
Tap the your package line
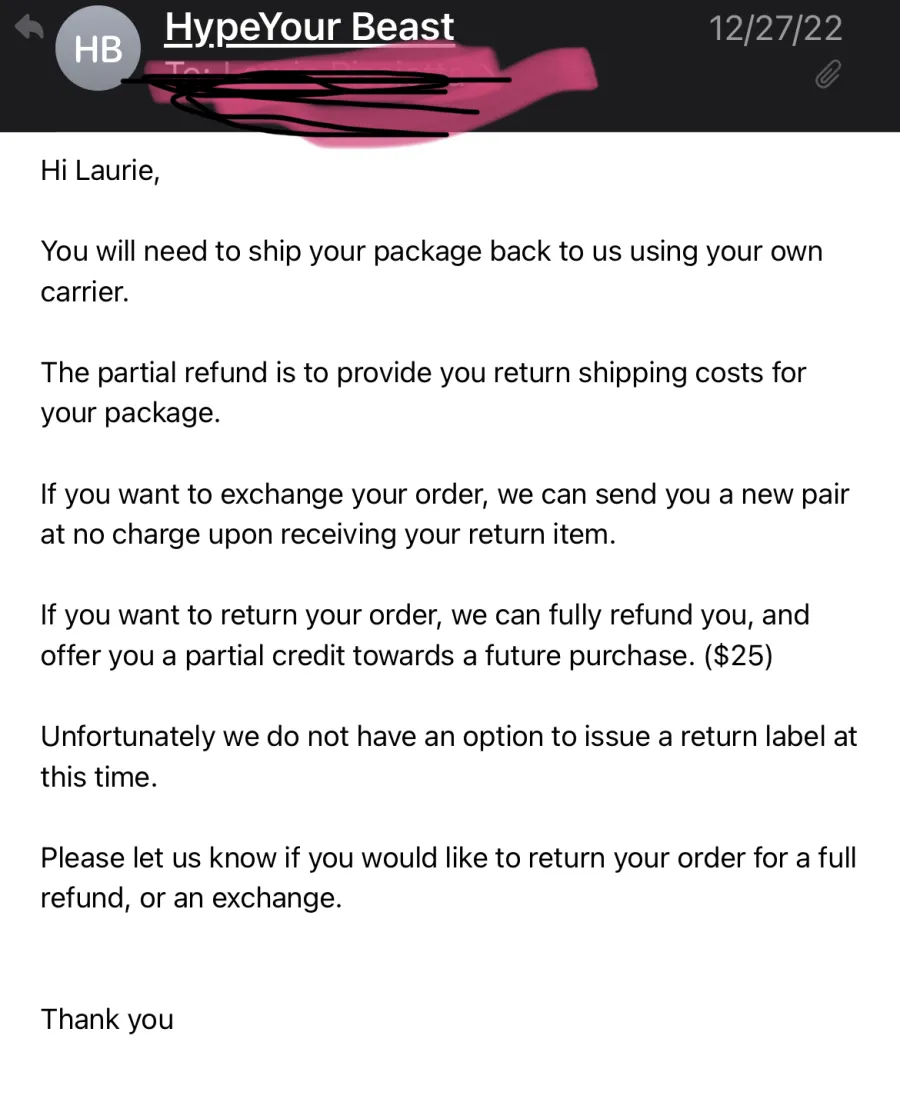pos(130,413)
